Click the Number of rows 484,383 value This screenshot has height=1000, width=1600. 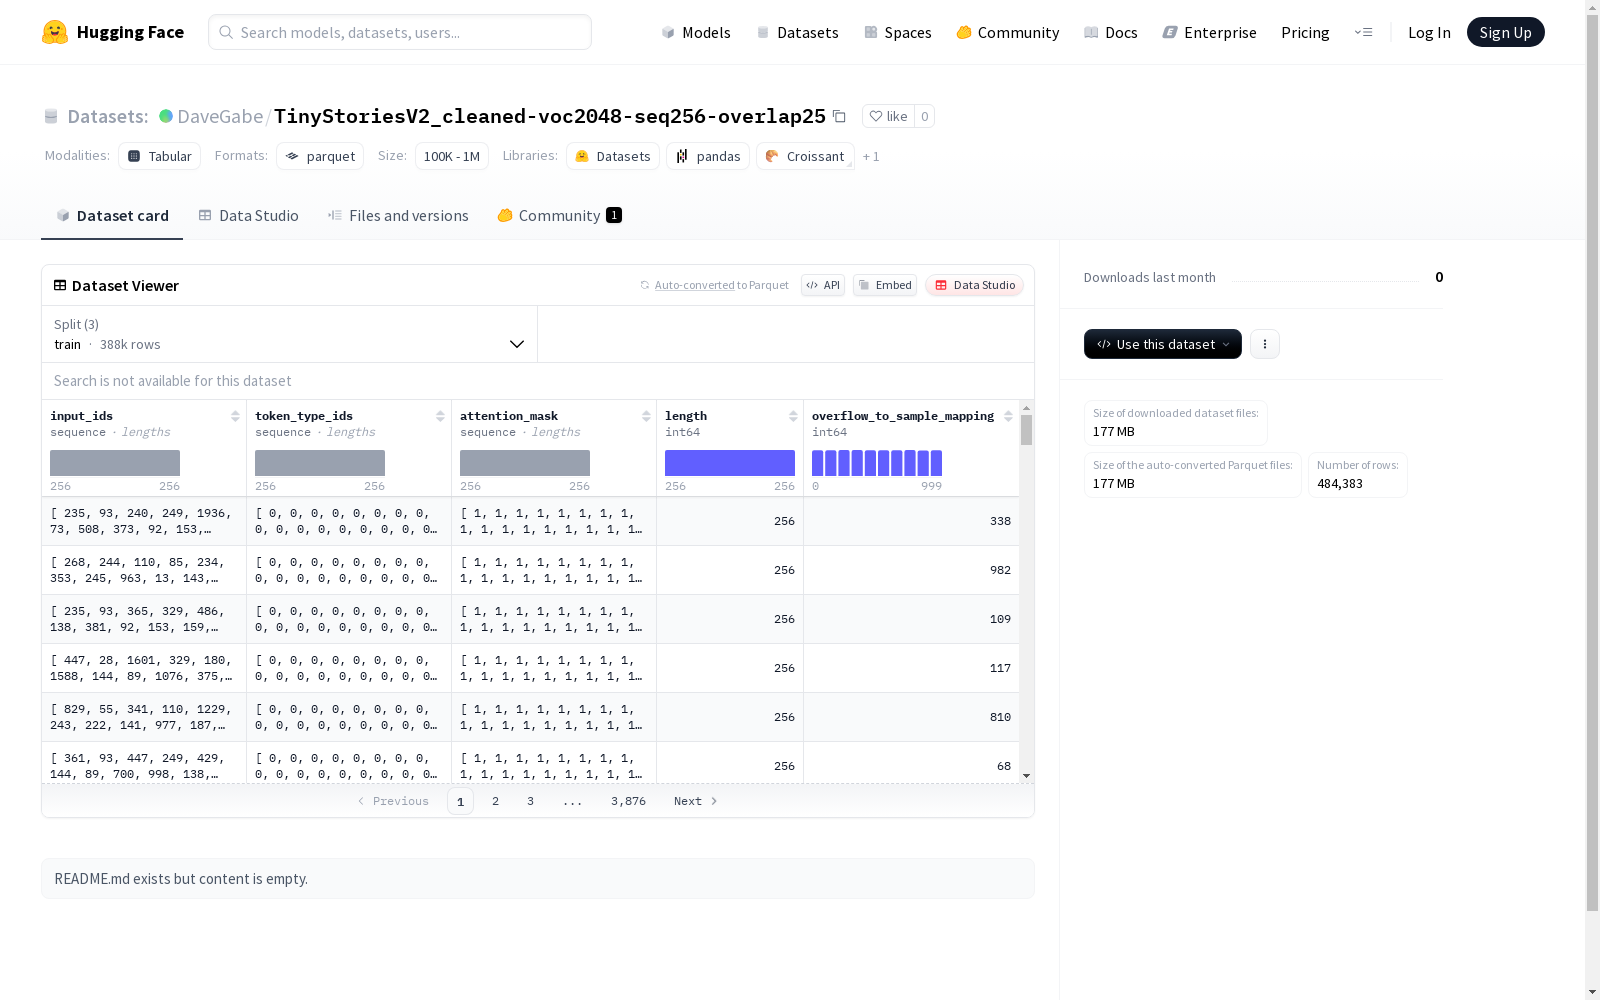point(1340,484)
